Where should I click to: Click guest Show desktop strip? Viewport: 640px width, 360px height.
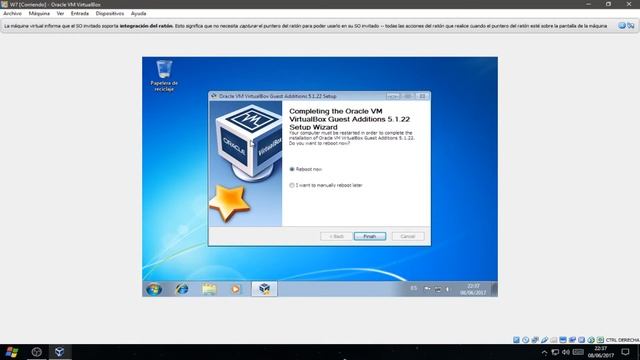click(494, 289)
